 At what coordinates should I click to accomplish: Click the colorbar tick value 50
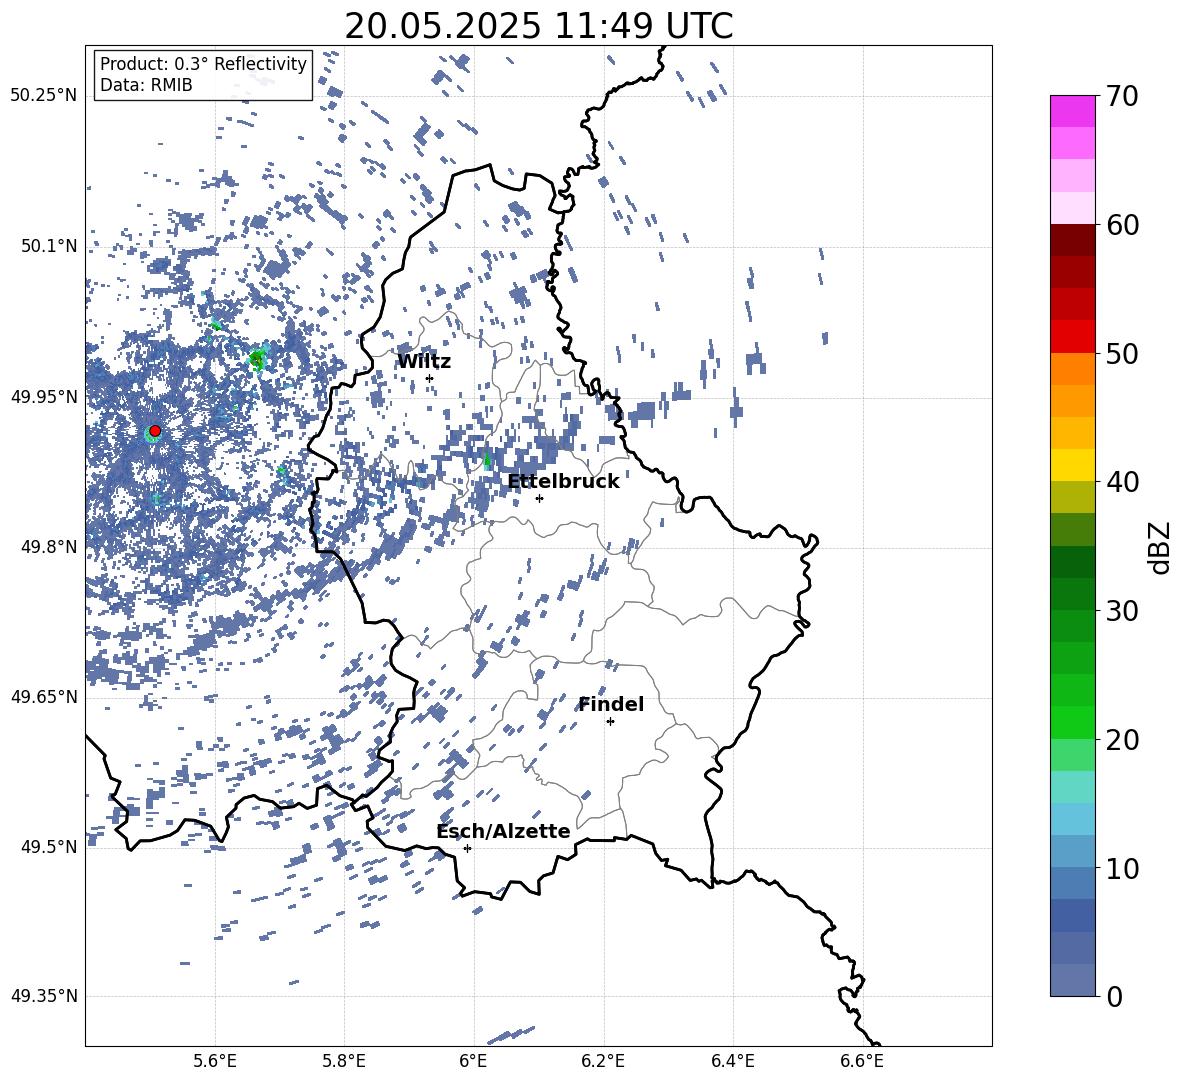(x=1122, y=353)
